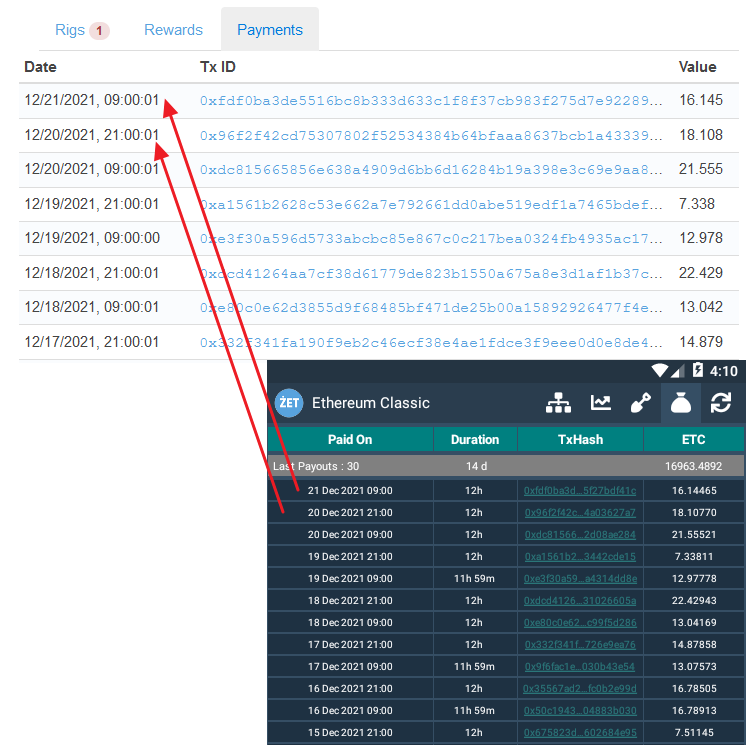Select the 12/19/2021, 09:00:00 date cell
Image resolution: width=747 pixels, height=748 pixels.
[92, 238]
